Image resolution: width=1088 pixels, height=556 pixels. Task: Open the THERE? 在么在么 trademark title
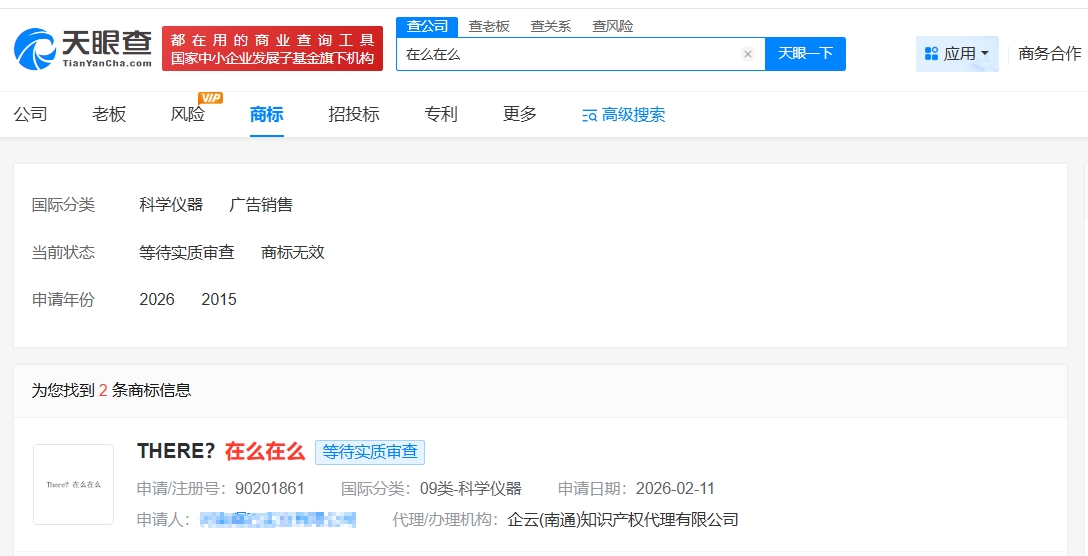pos(221,451)
